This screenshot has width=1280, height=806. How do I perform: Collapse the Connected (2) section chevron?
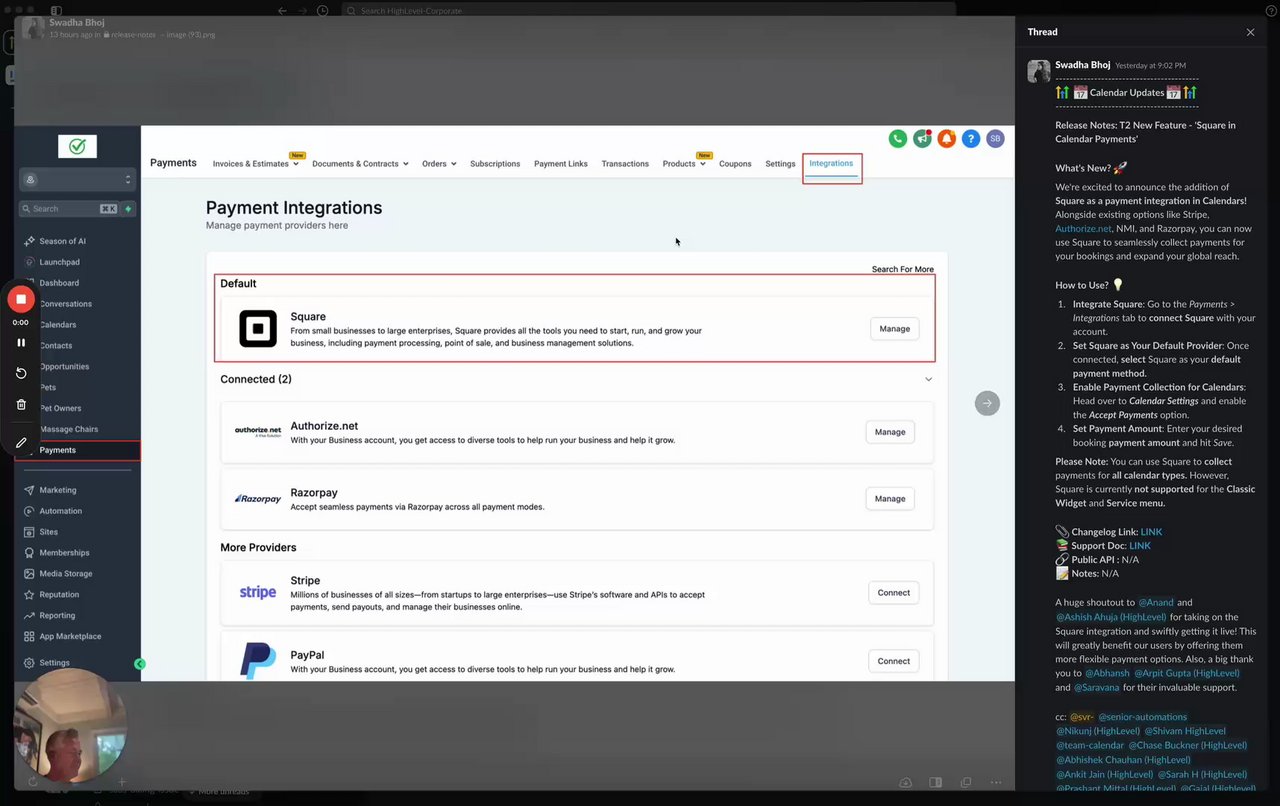[x=928, y=380]
